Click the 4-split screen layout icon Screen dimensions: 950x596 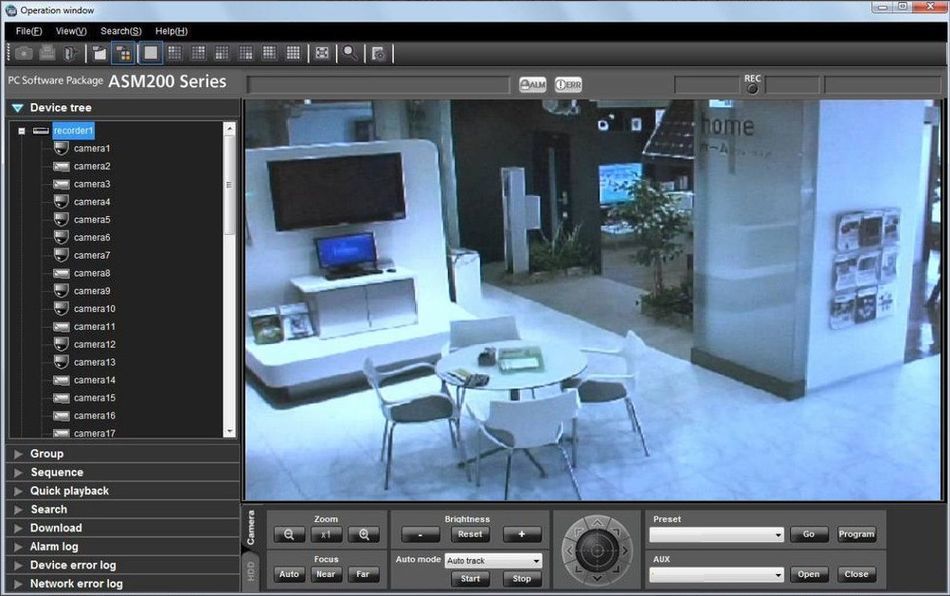174,53
